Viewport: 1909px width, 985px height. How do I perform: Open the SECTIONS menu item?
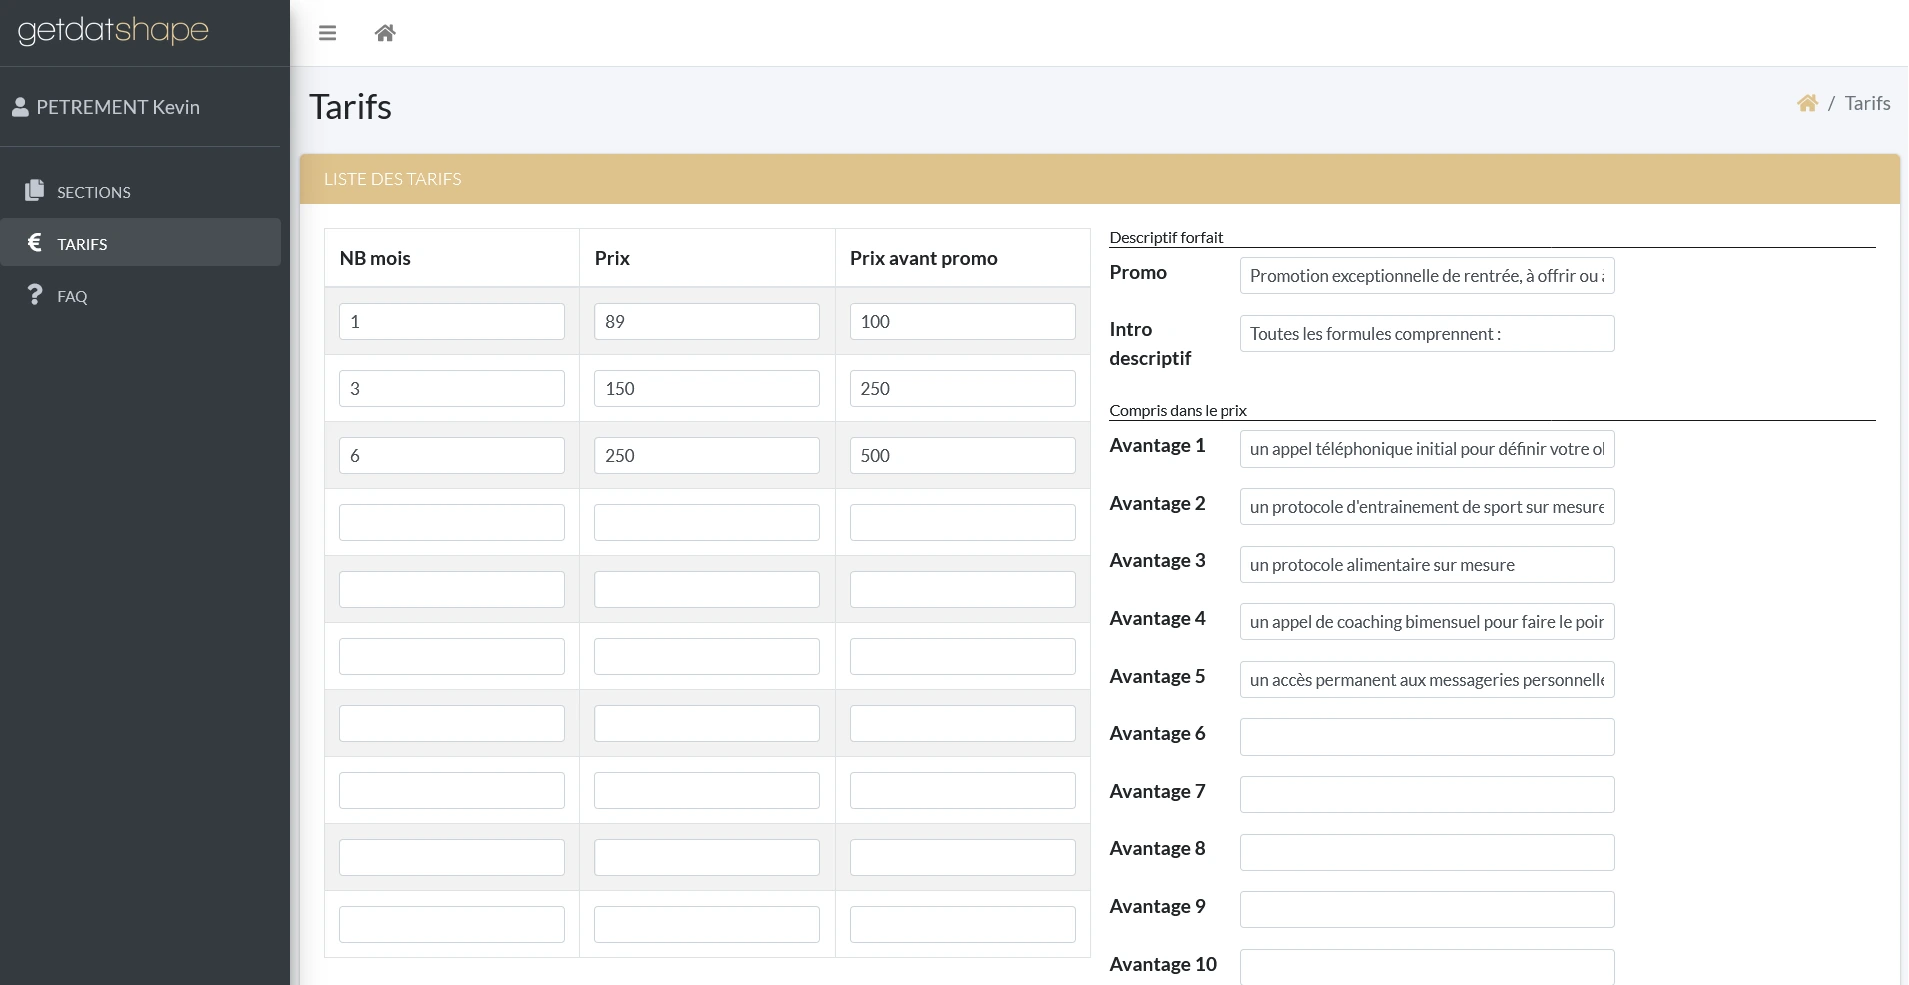pos(93,192)
